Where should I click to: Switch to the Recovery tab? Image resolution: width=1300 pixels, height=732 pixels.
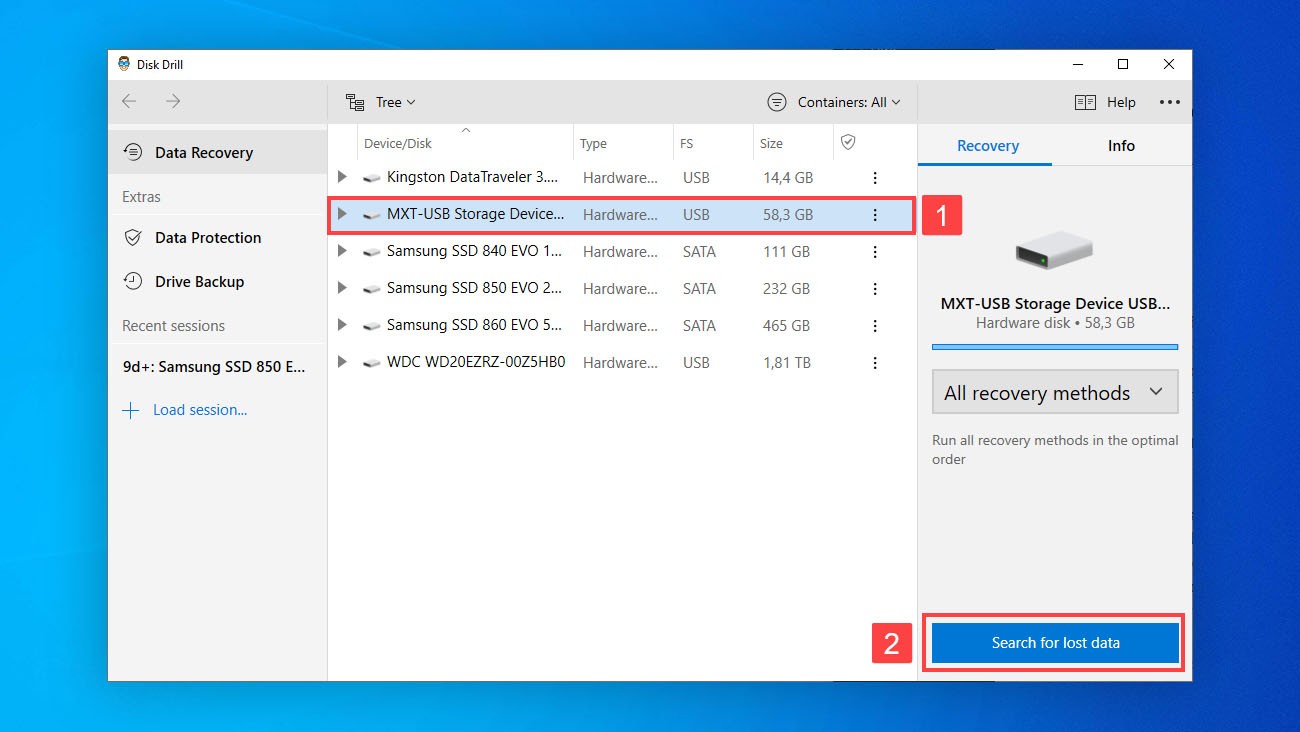coord(987,146)
